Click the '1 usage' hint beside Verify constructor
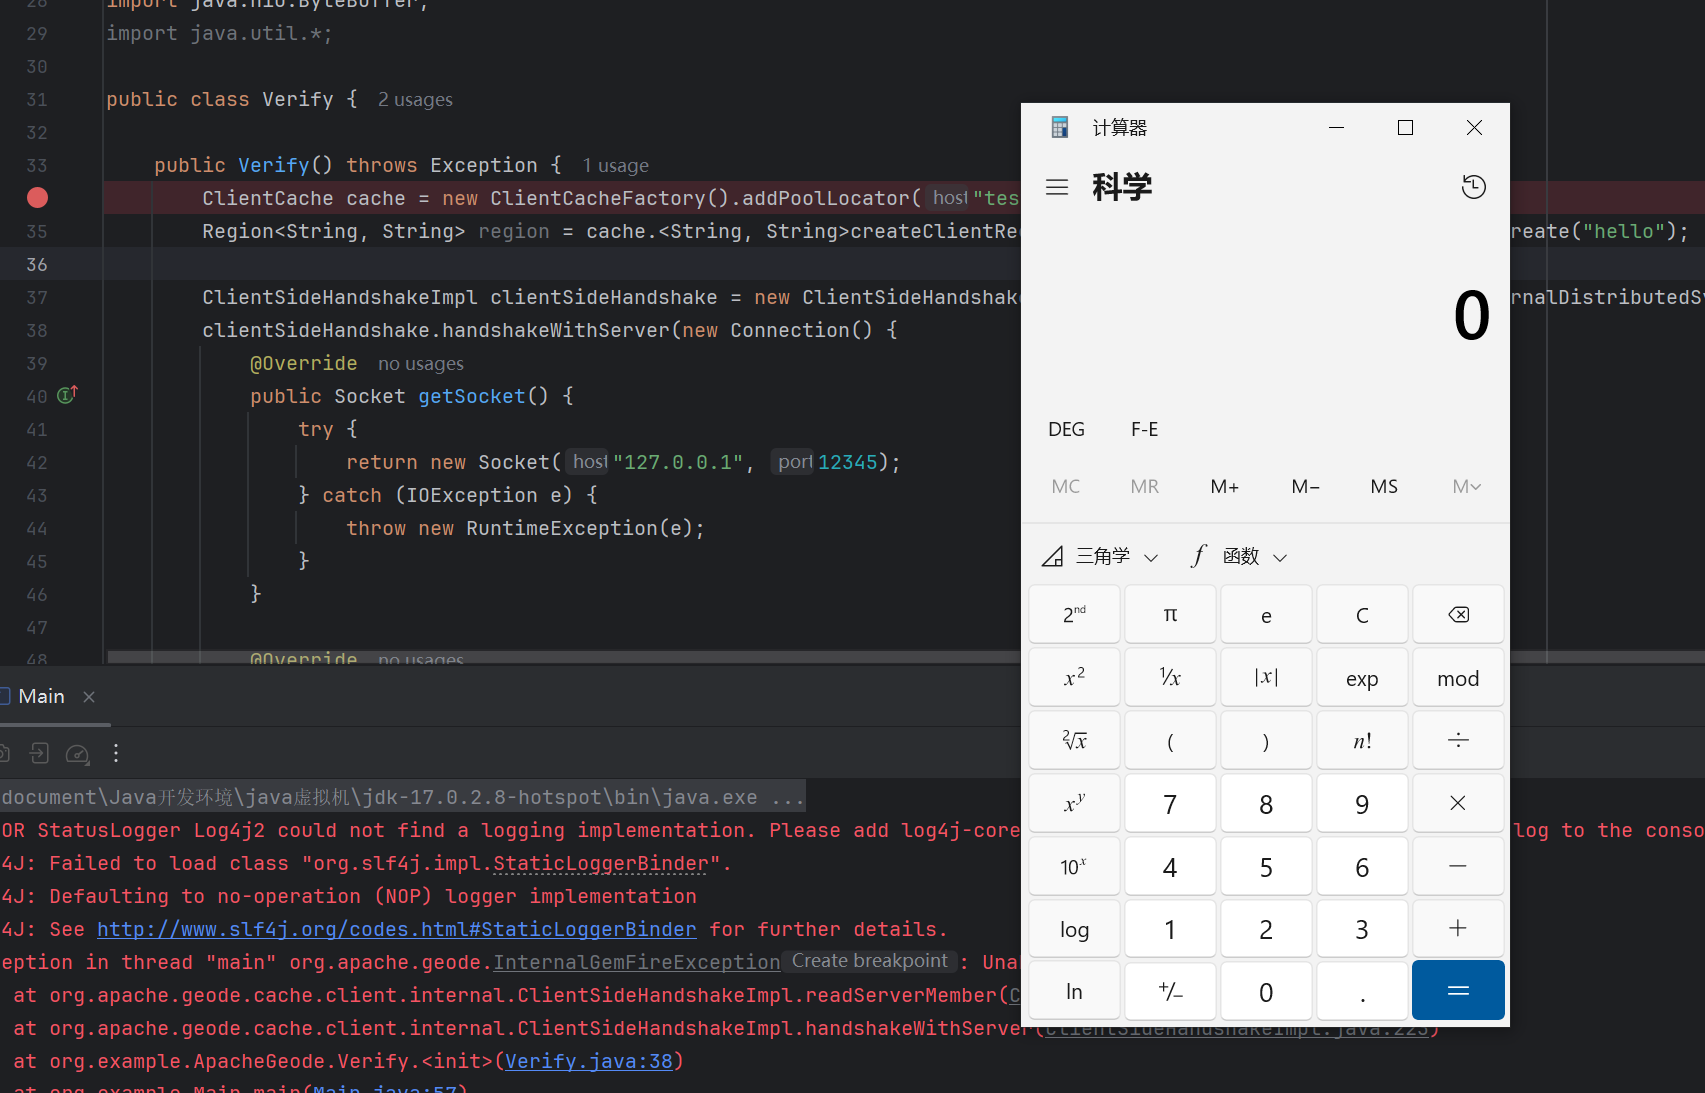 click(x=615, y=165)
